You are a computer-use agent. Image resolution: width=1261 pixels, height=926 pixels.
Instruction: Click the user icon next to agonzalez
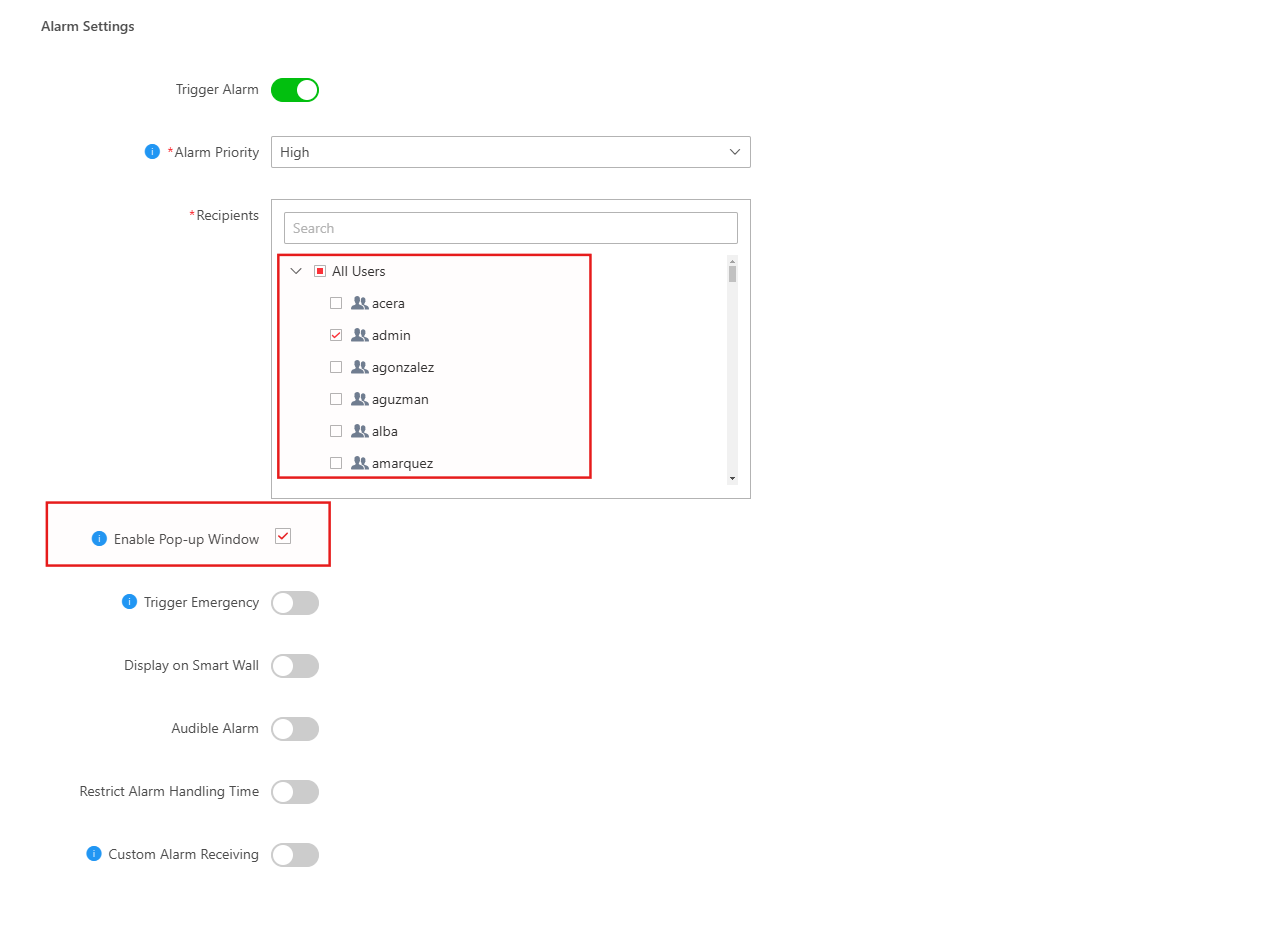pyautogui.click(x=360, y=367)
